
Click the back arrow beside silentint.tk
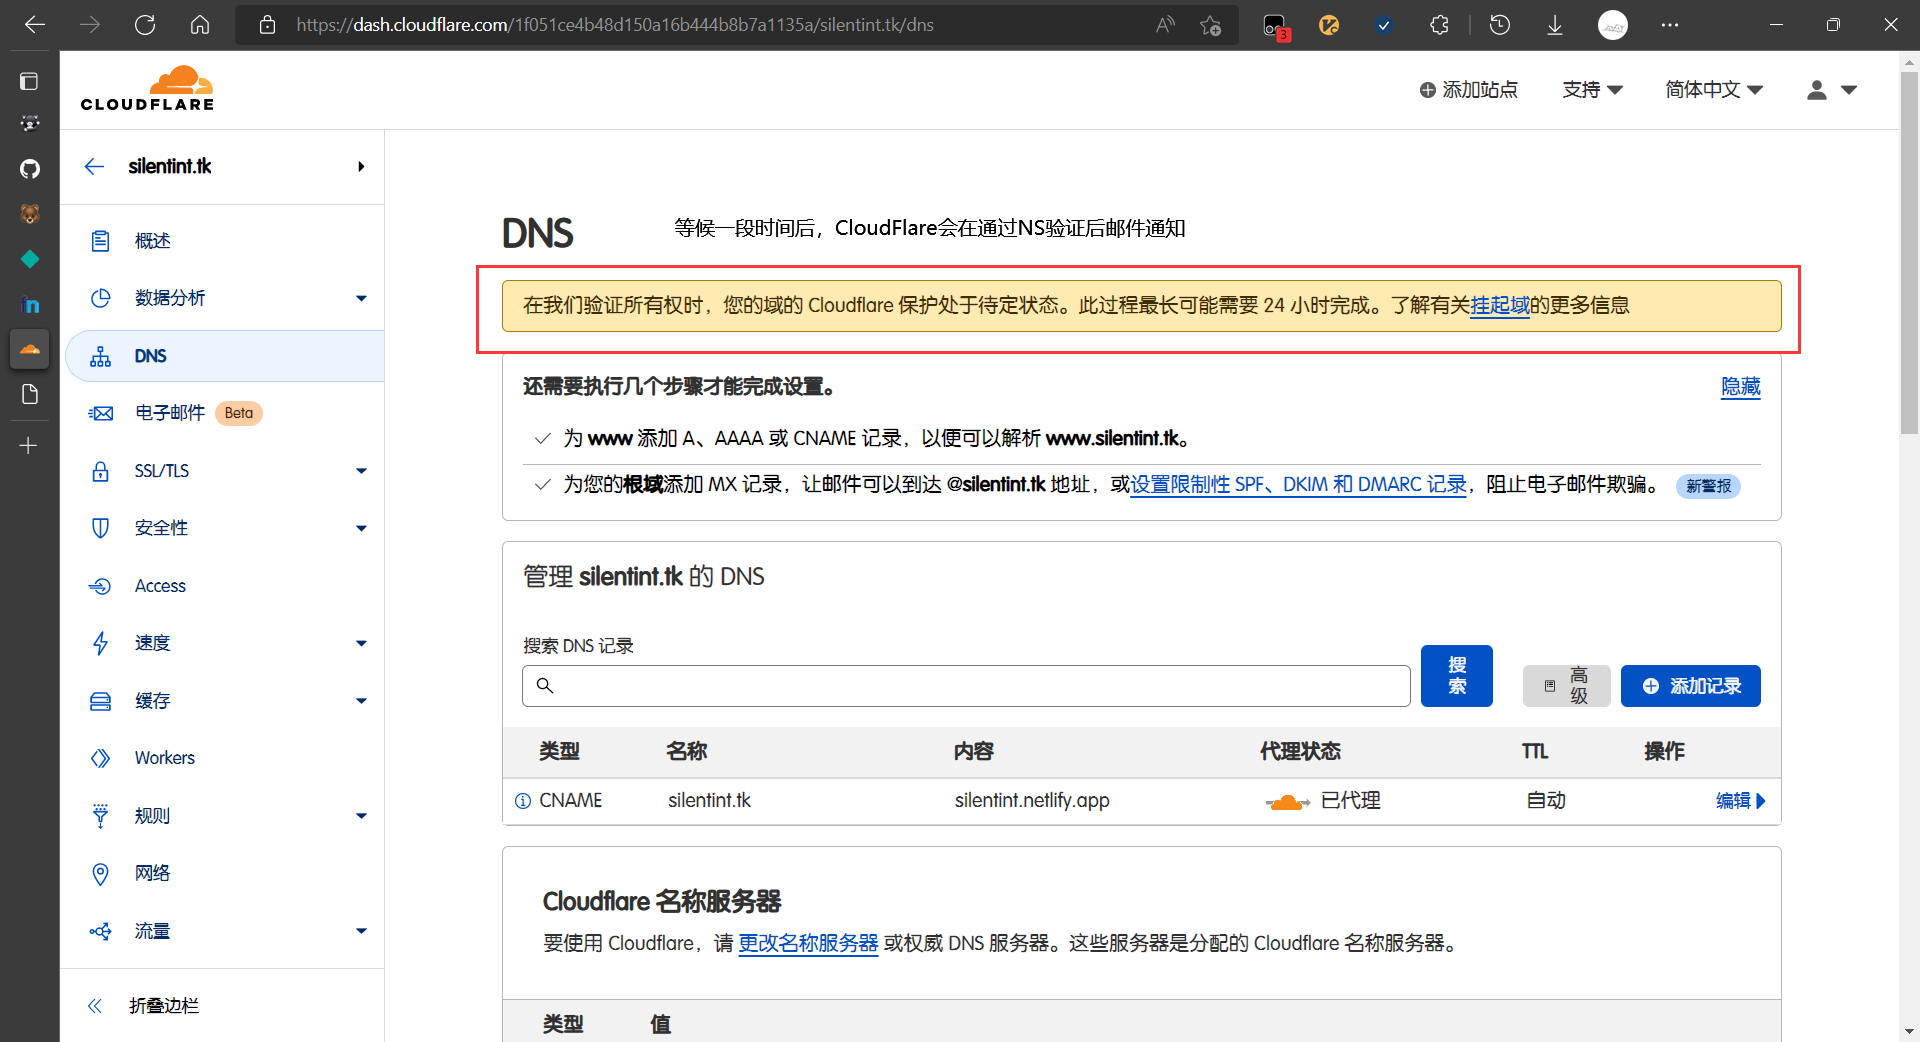(x=94, y=167)
